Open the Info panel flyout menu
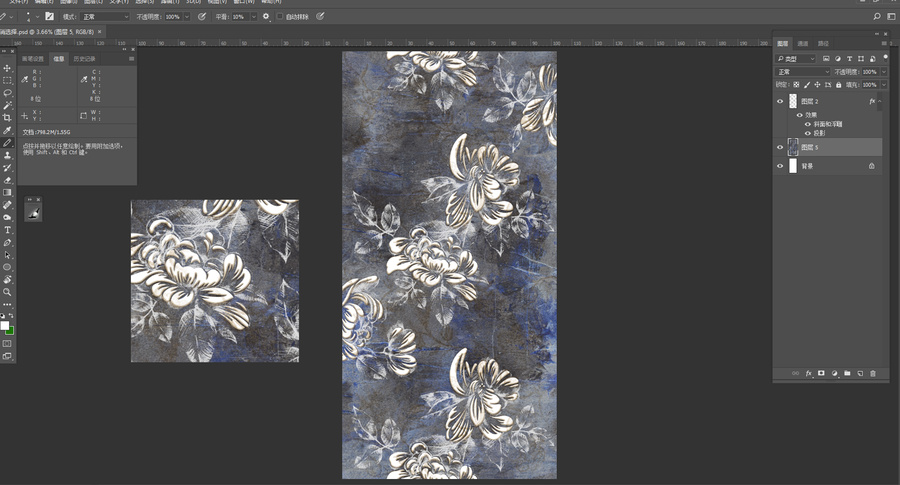The width and height of the screenshot is (900, 485). click(131, 59)
